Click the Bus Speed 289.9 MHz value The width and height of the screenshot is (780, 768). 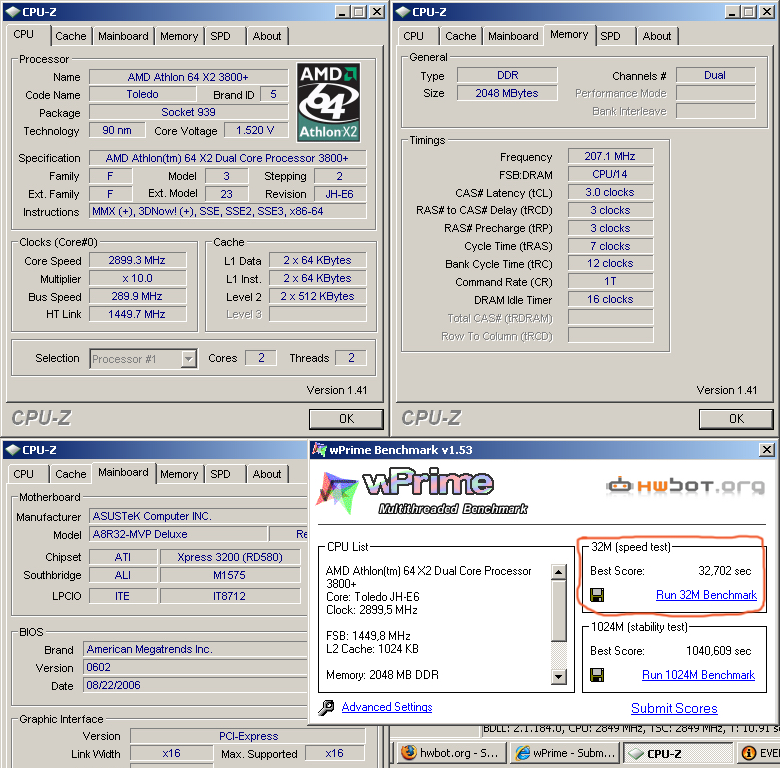[x=137, y=296]
